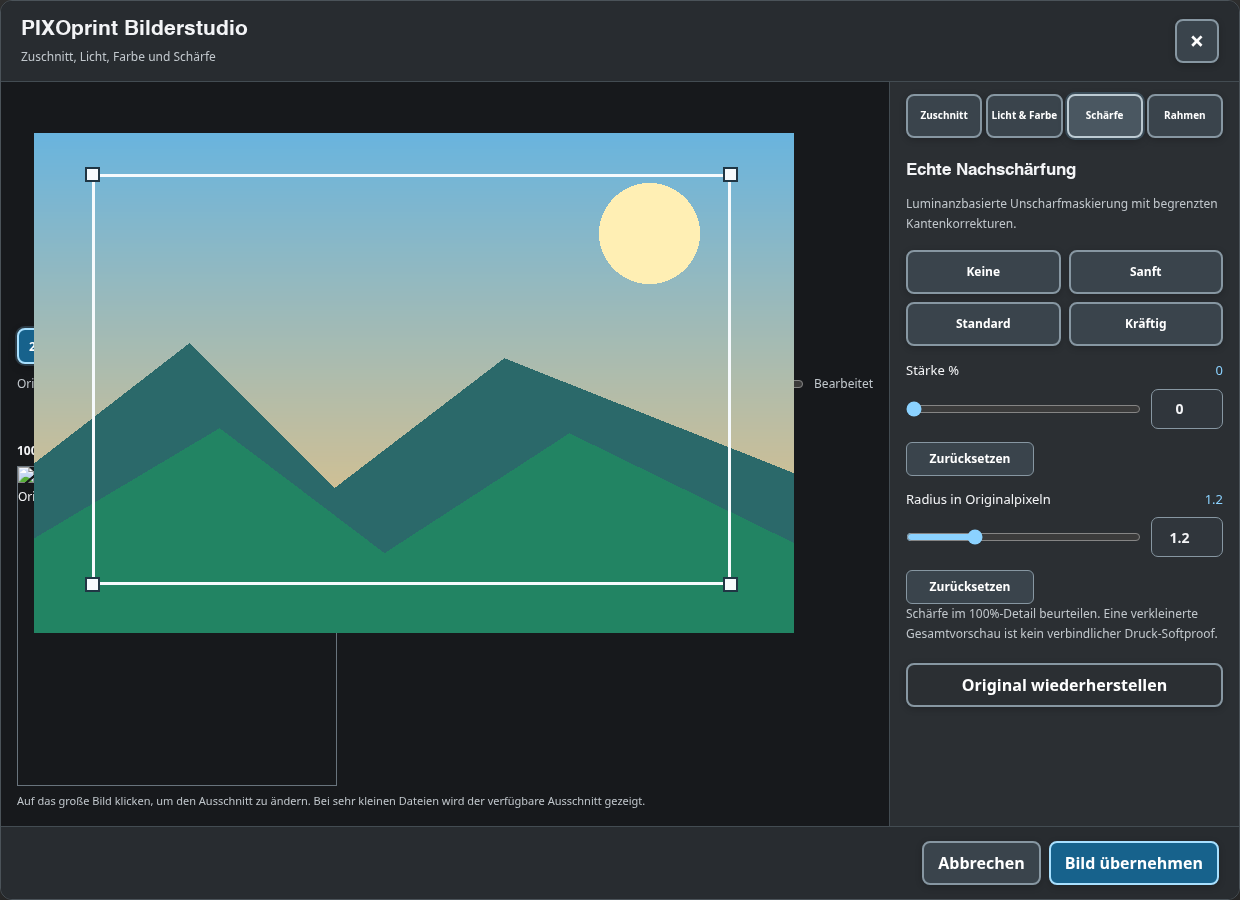This screenshot has height=900, width=1240.
Task: Open the Licht & Farbe tab
Action: (x=1024, y=115)
